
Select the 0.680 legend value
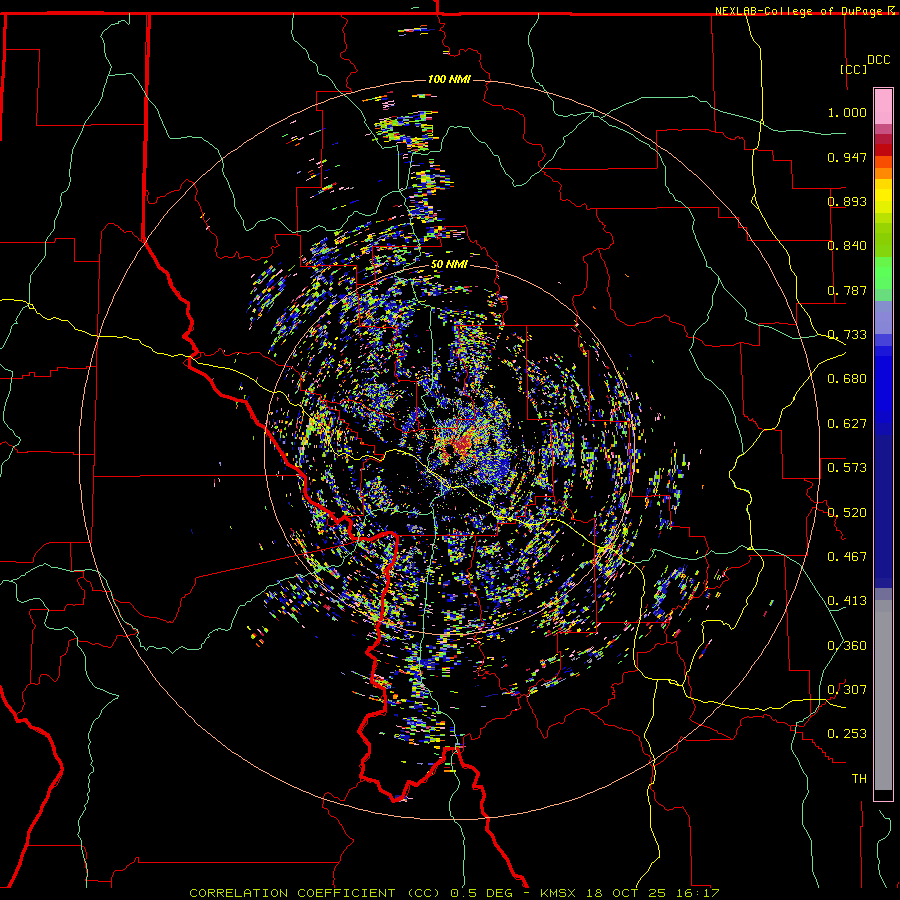point(847,379)
